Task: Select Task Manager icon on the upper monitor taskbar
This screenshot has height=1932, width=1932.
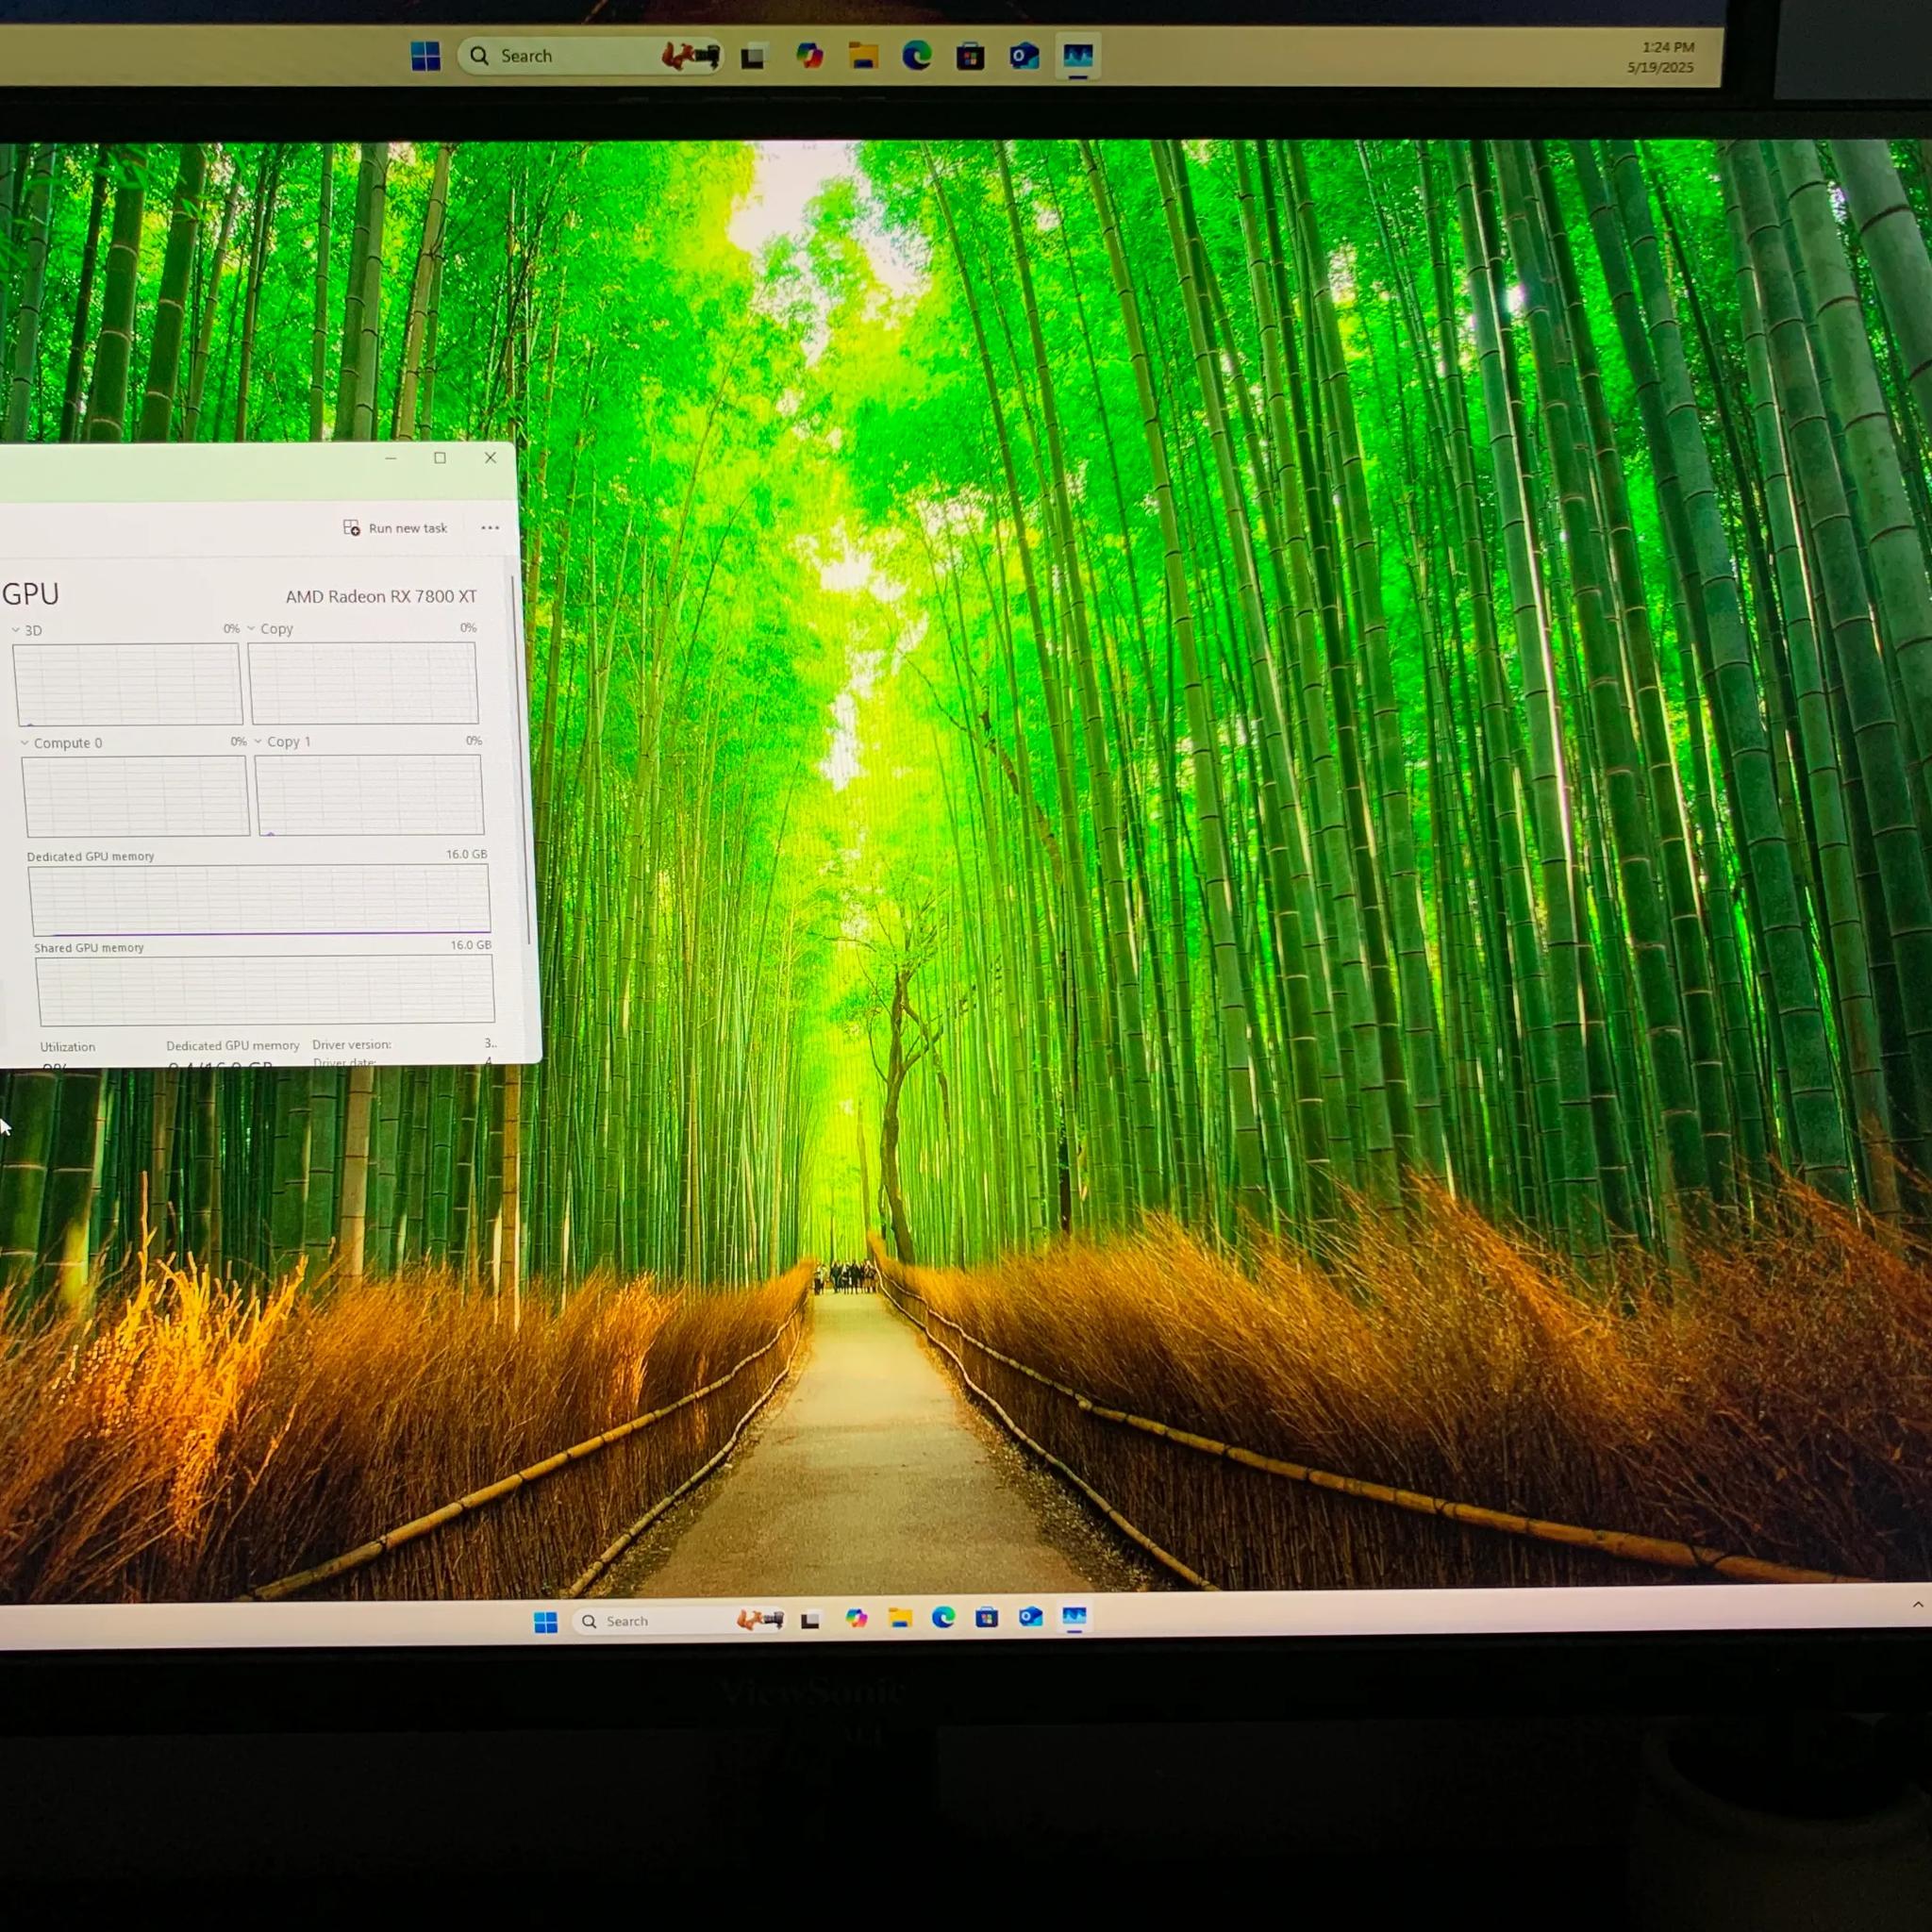Action: 1077,56
